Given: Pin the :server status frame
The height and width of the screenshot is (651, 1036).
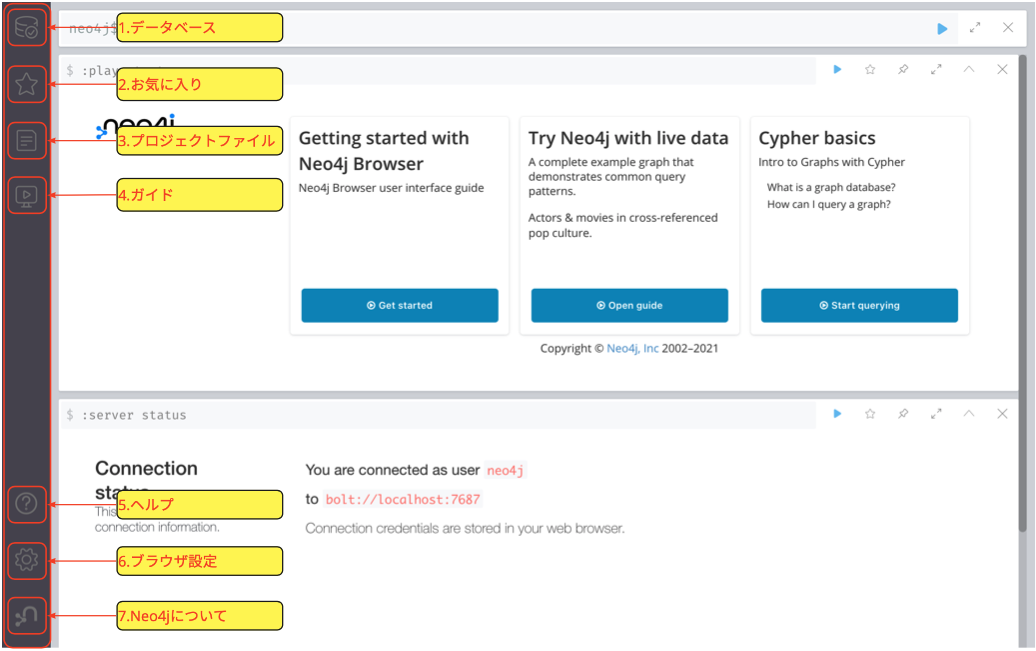Looking at the screenshot, I should point(903,414).
